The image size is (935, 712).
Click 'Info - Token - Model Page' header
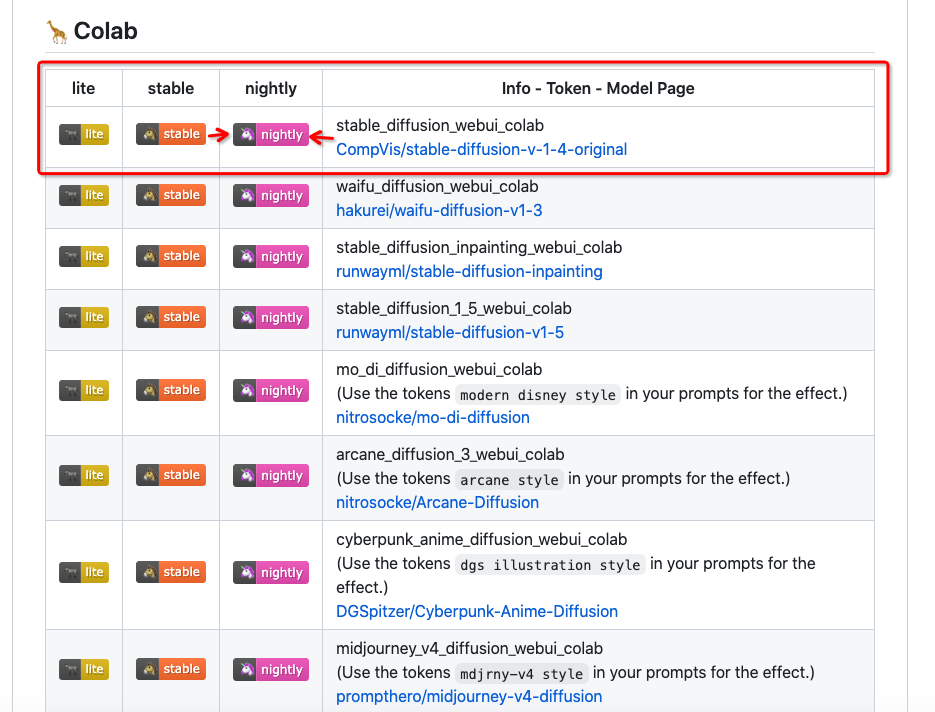[x=598, y=88]
